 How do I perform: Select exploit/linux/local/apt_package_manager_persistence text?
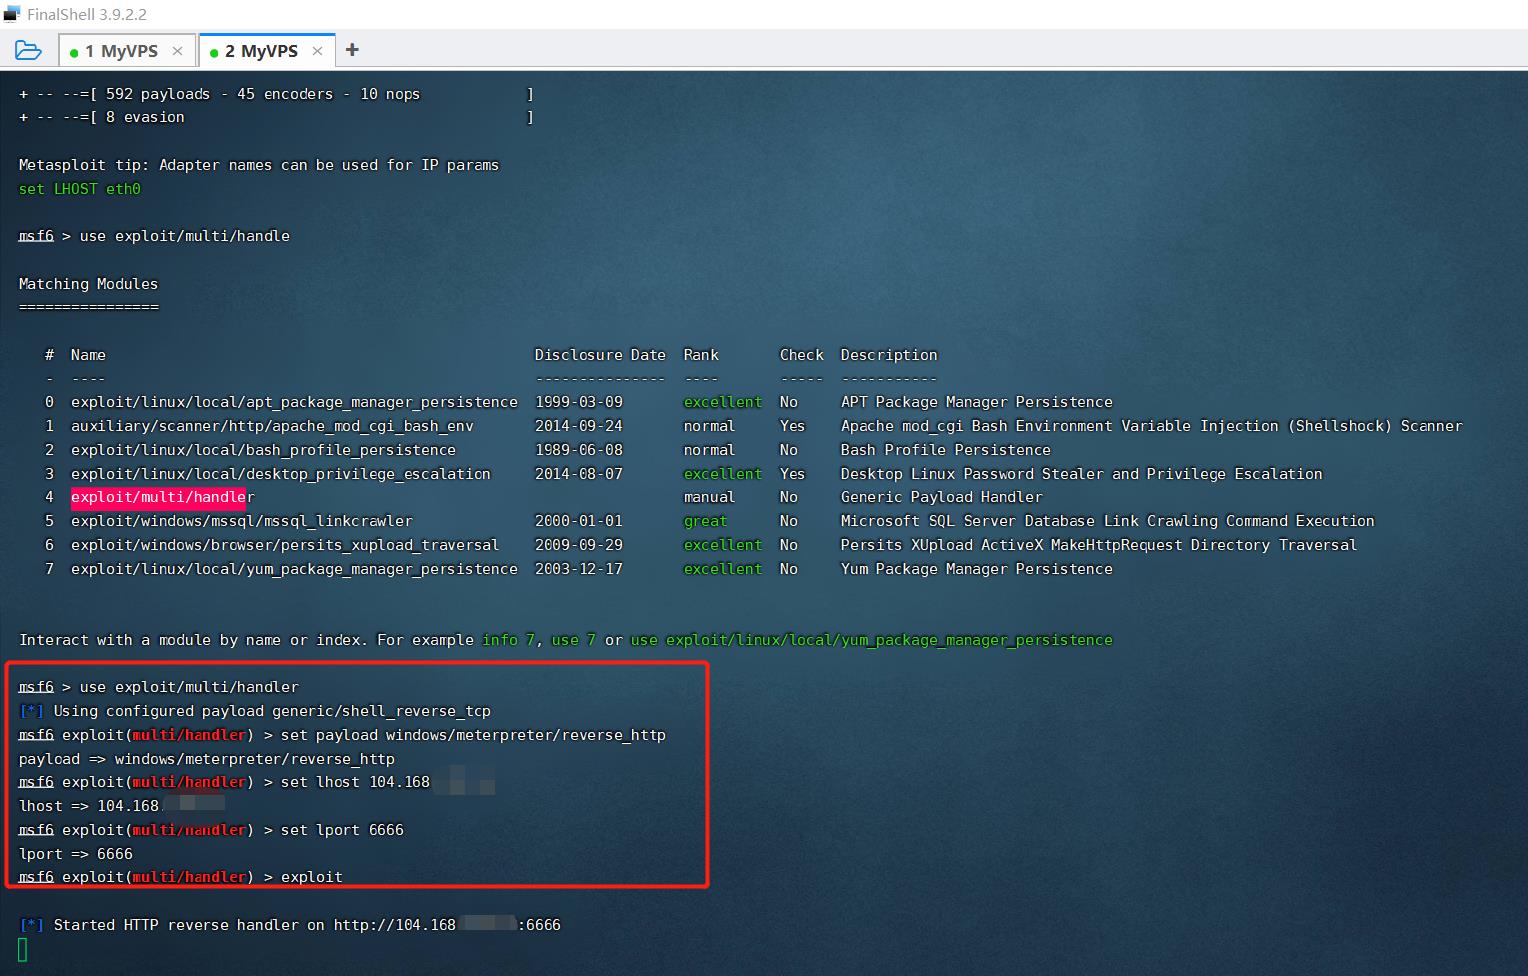click(x=294, y=402)
